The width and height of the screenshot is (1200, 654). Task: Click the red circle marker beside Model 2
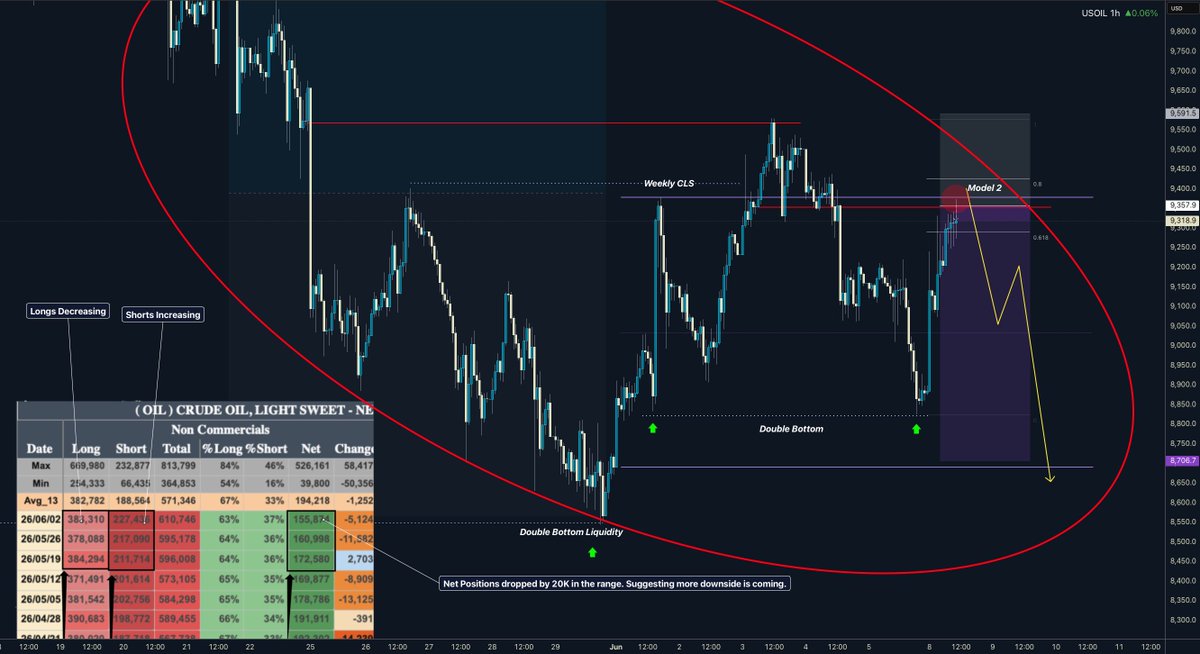954,197
